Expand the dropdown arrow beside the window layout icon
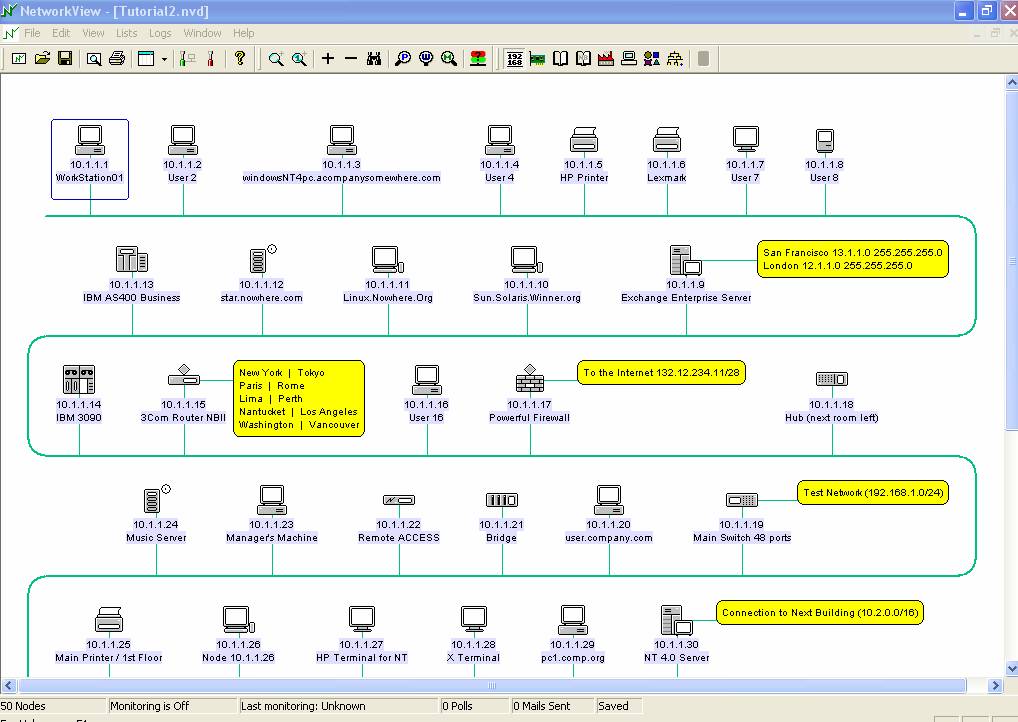Viewport: 1018px width, 722px height. click(164, 59)
